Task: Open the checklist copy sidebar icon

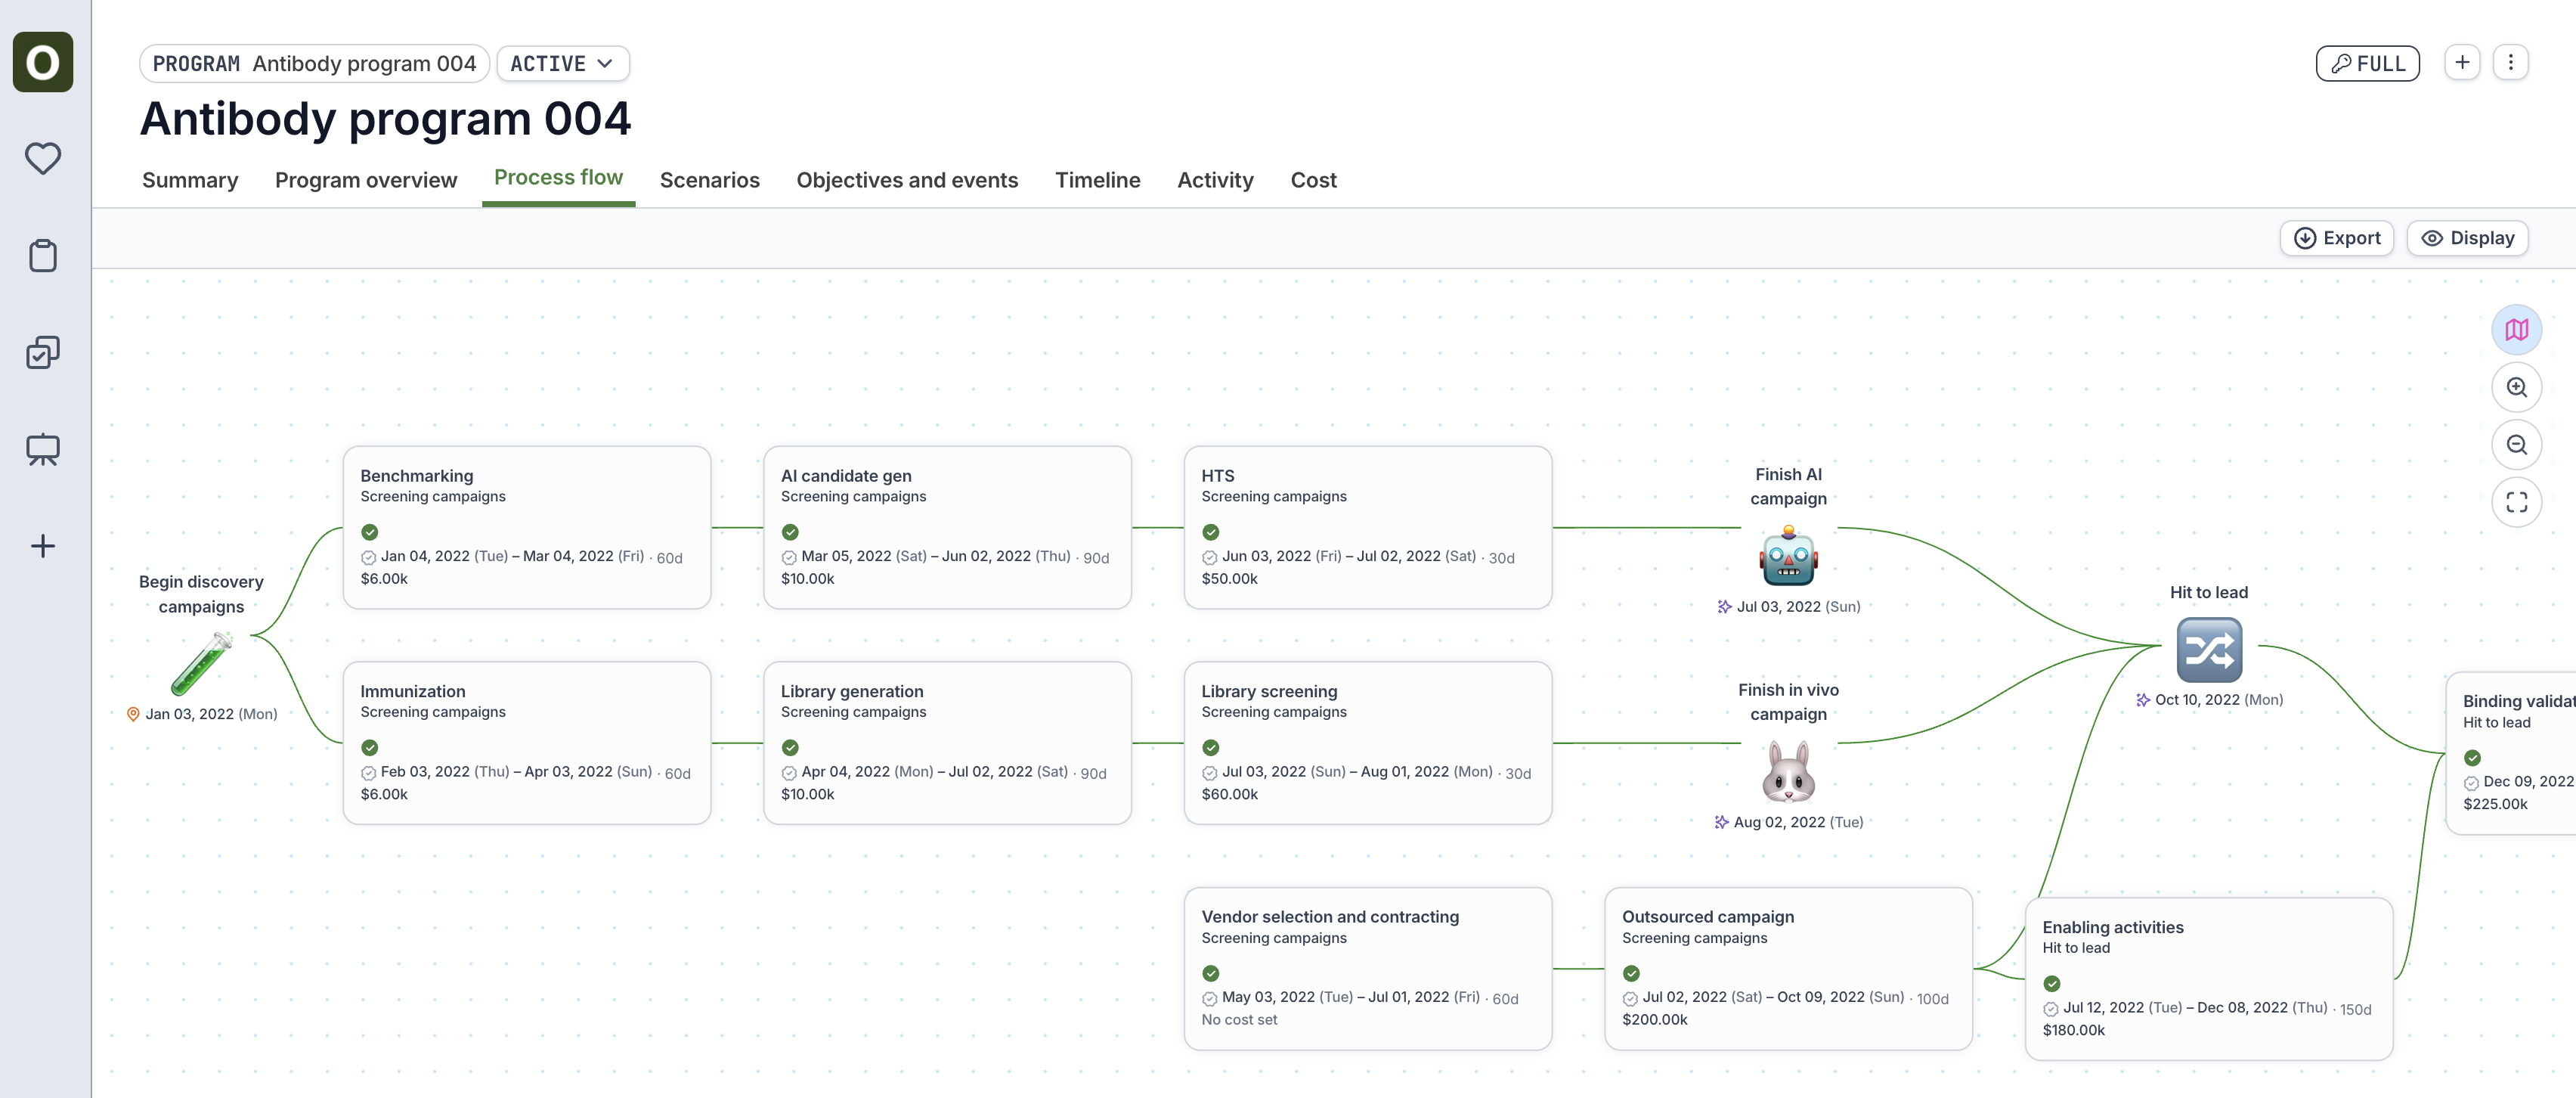Action: click(x=43, y=352)
